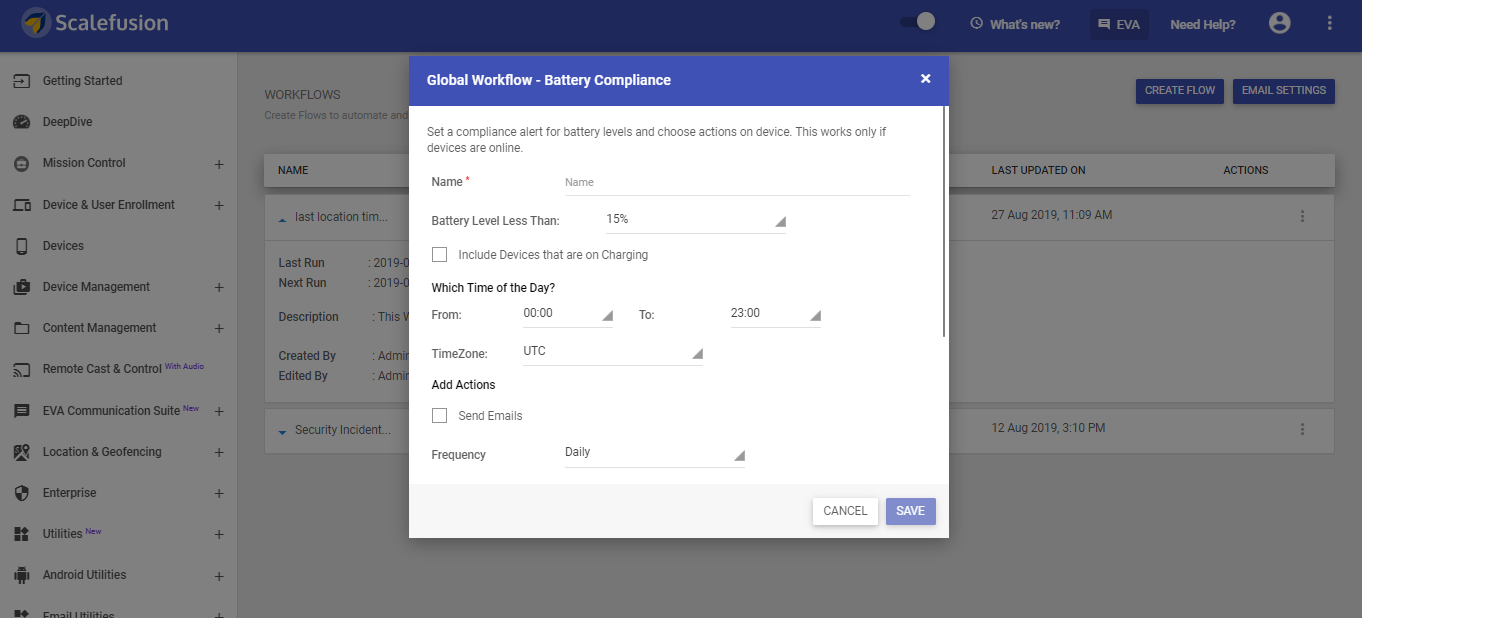Open the DeepDive gauge icon

pos(22,122)
